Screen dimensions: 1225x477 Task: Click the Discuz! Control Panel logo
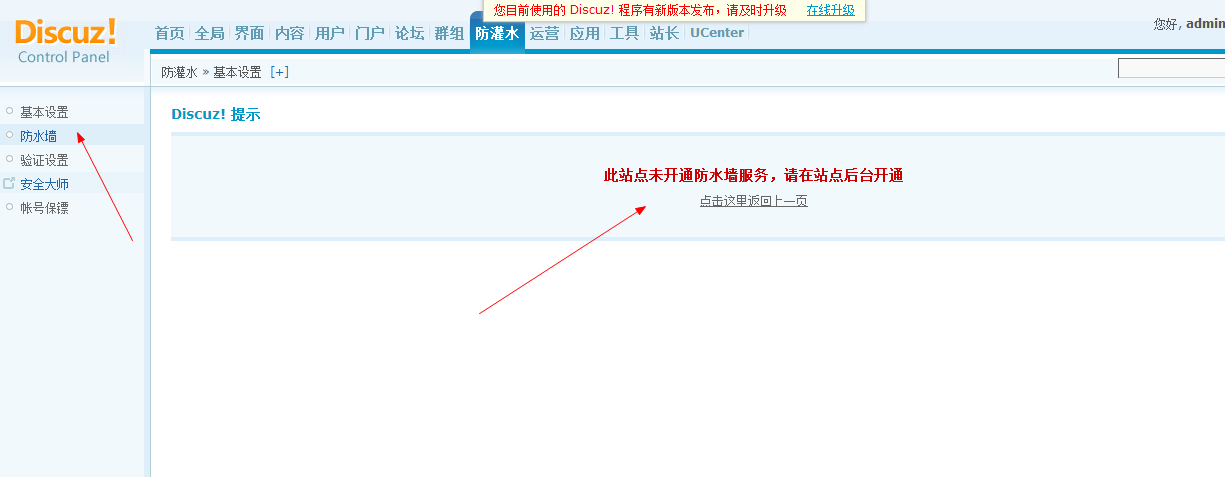66,41
